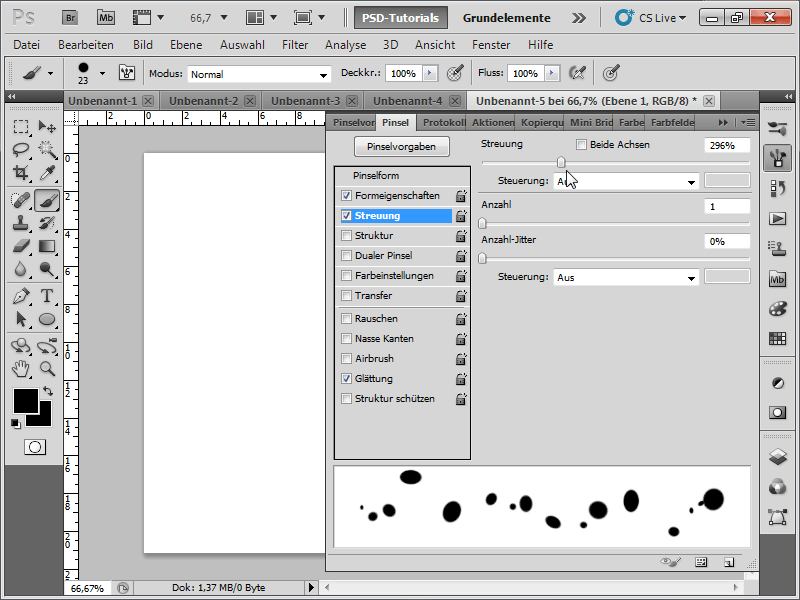Open Steuerung dropdown under Streuung slider

click(x=626, y=181)
